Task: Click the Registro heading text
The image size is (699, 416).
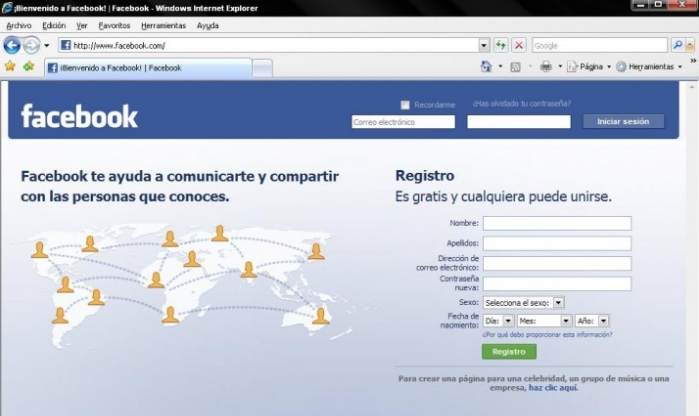Action: 425,176
